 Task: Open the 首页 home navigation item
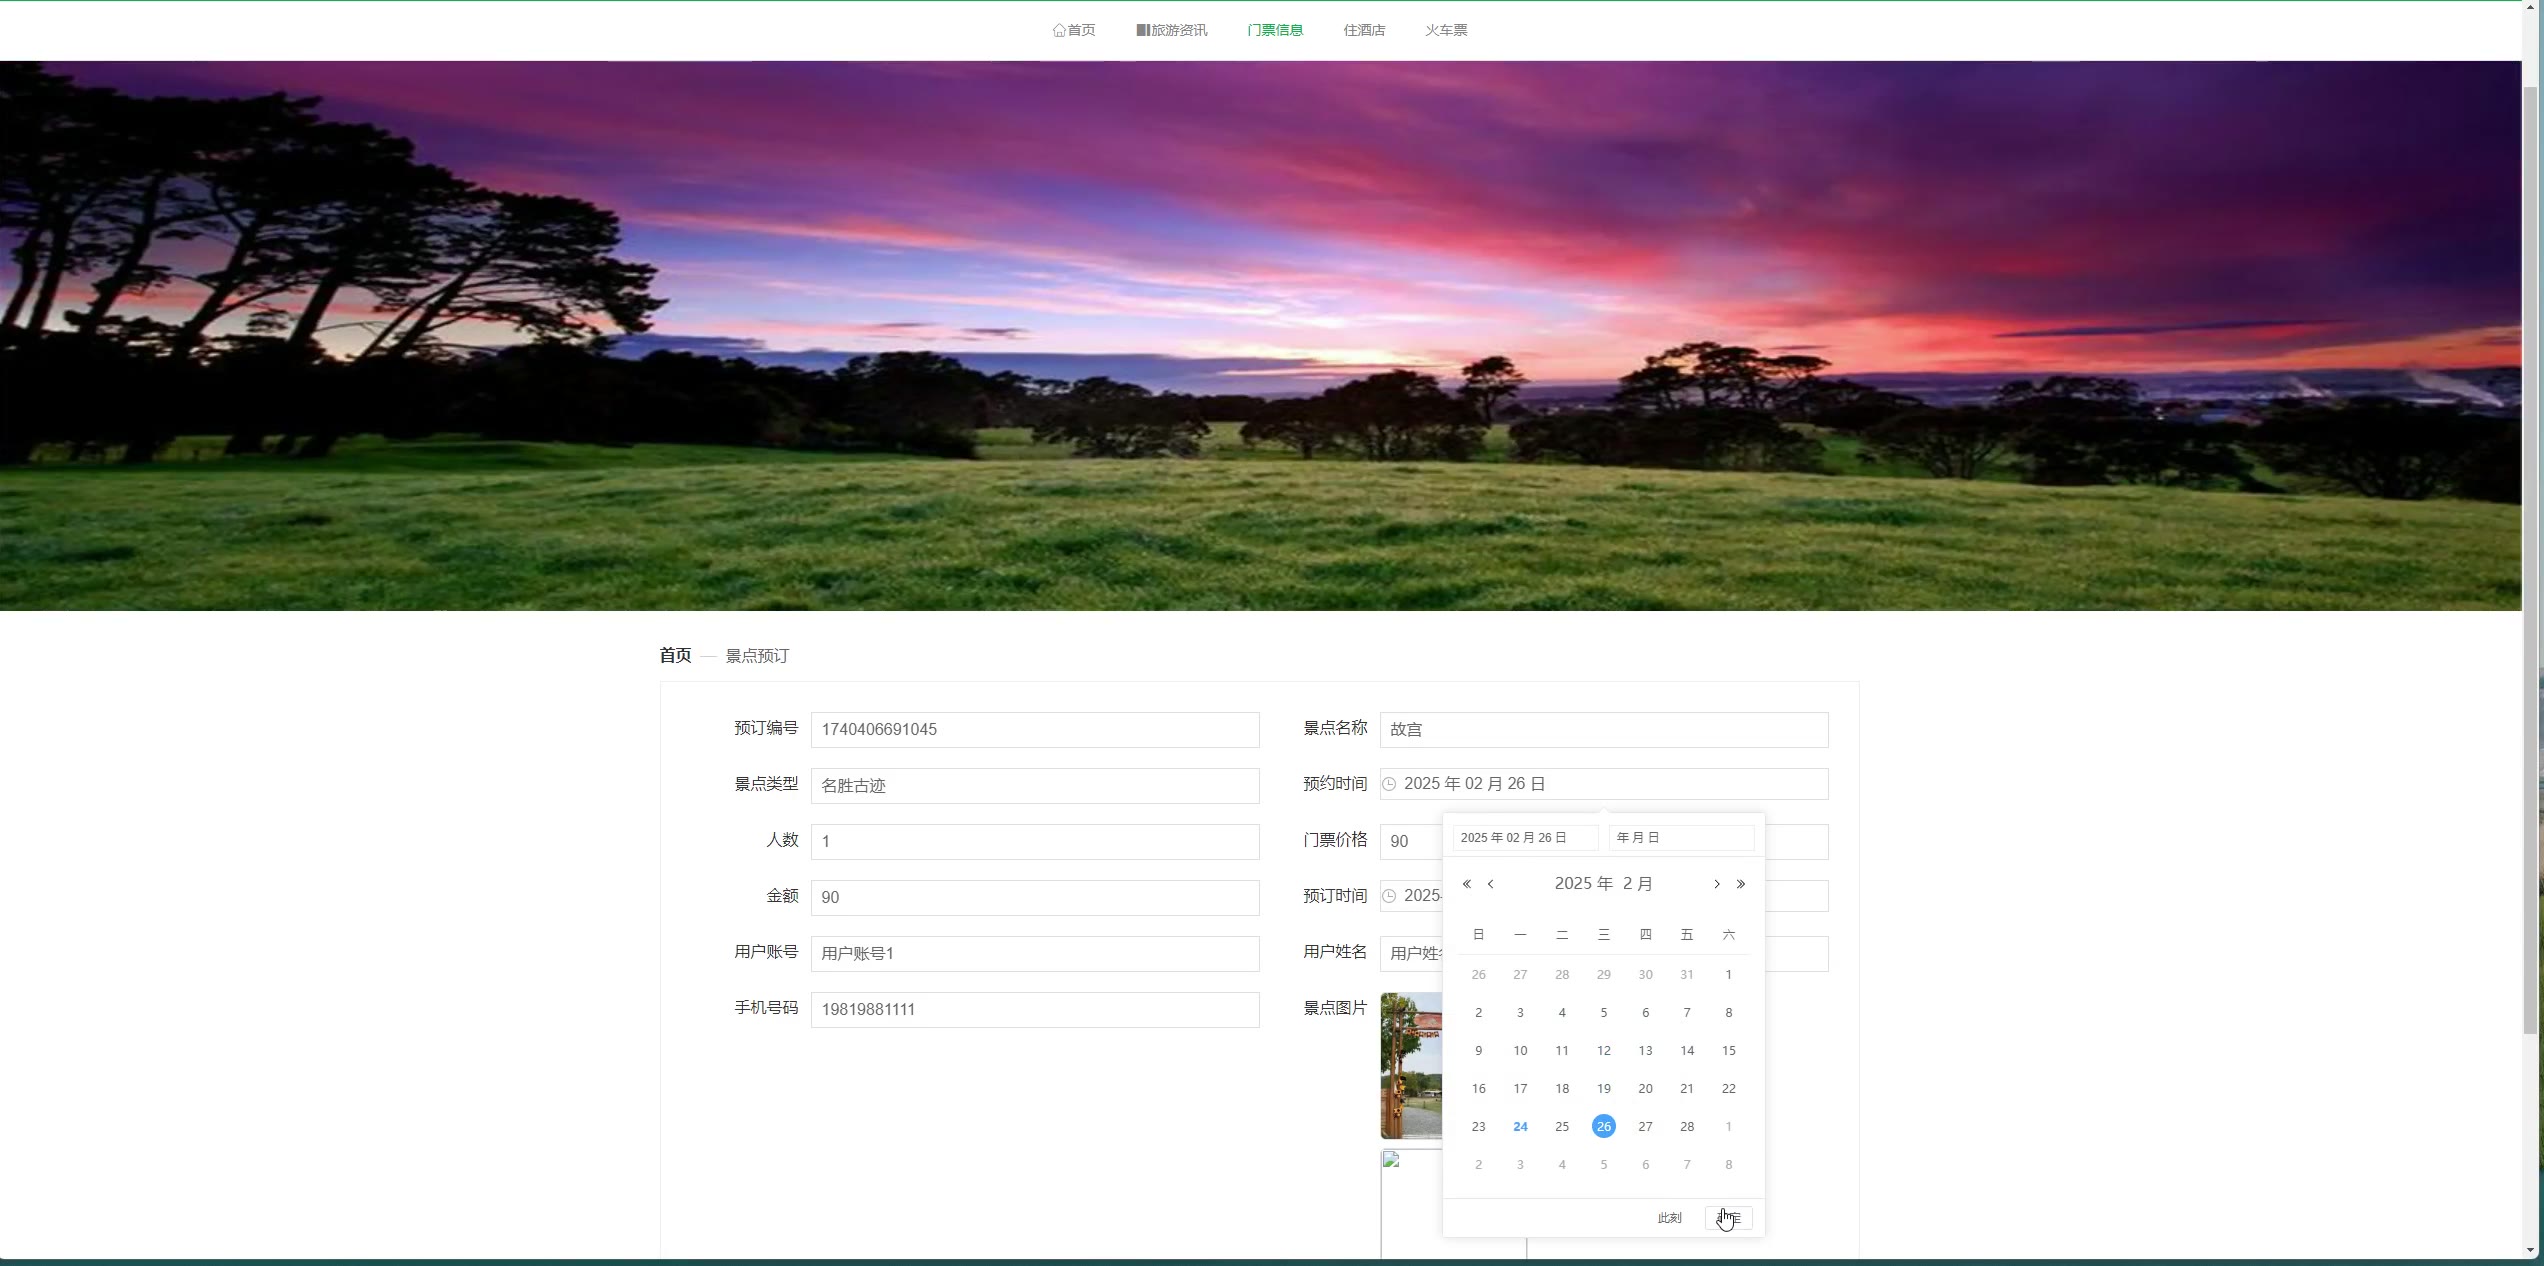click(1073, 30)
